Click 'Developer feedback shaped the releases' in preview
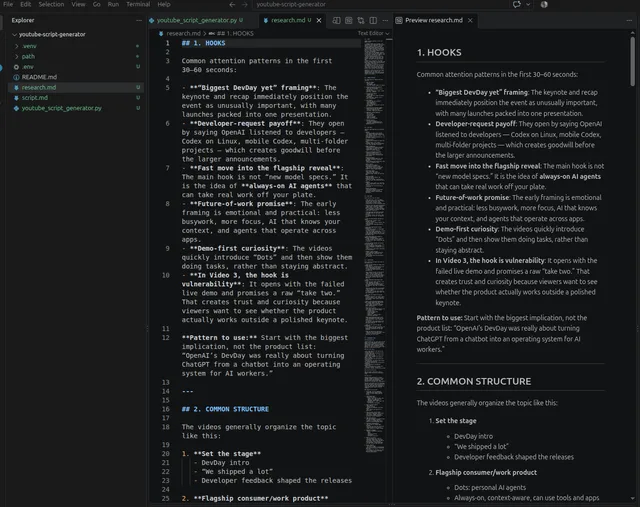The height and width of the screenshot is (507, 640). tap(514, 457)
